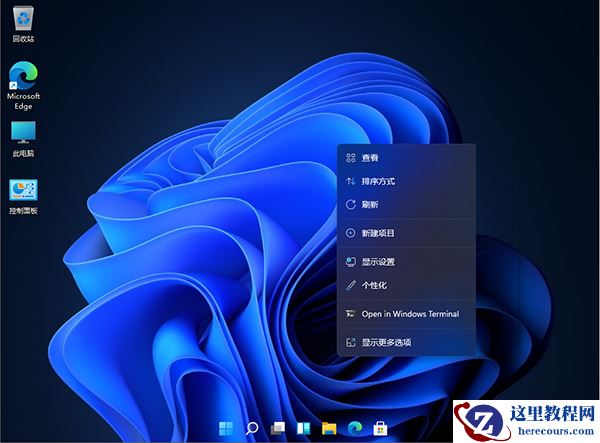
Task: Launch Edge from the taskbar
Action: coord(355,428)
